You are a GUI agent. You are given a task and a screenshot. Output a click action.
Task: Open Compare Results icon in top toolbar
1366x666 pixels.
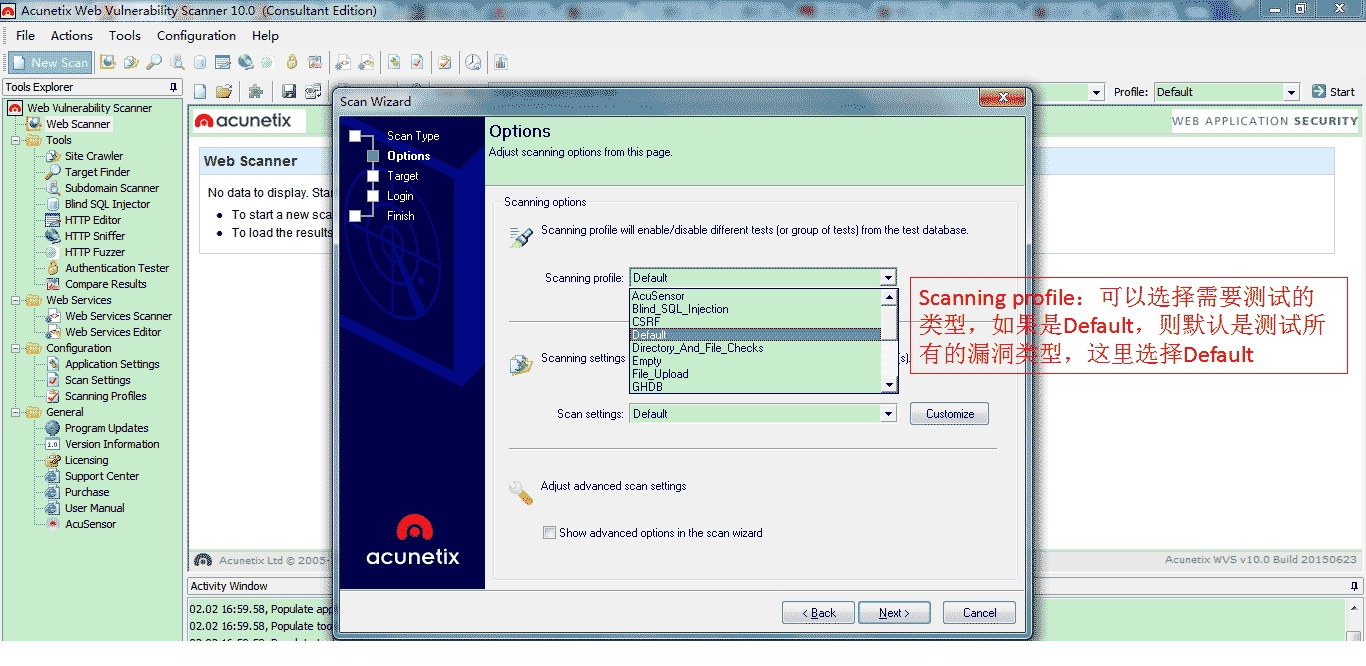[315, 62]
